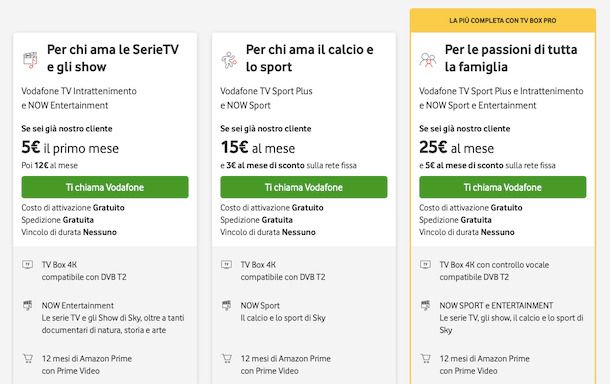Click heading Per chi ama le SerieTV
Image resolution: width=610 pixels, height=384 pixels.
[112, 58]
